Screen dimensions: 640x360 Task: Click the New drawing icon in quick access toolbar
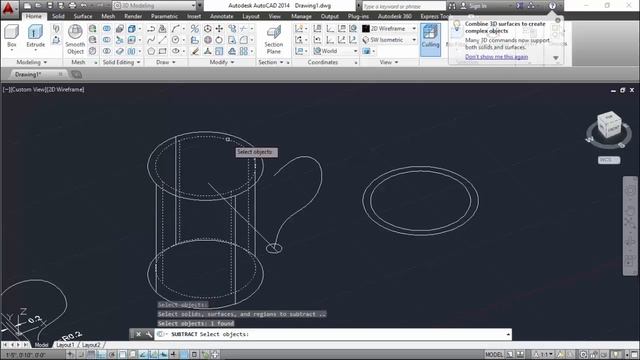click(27, 6)
